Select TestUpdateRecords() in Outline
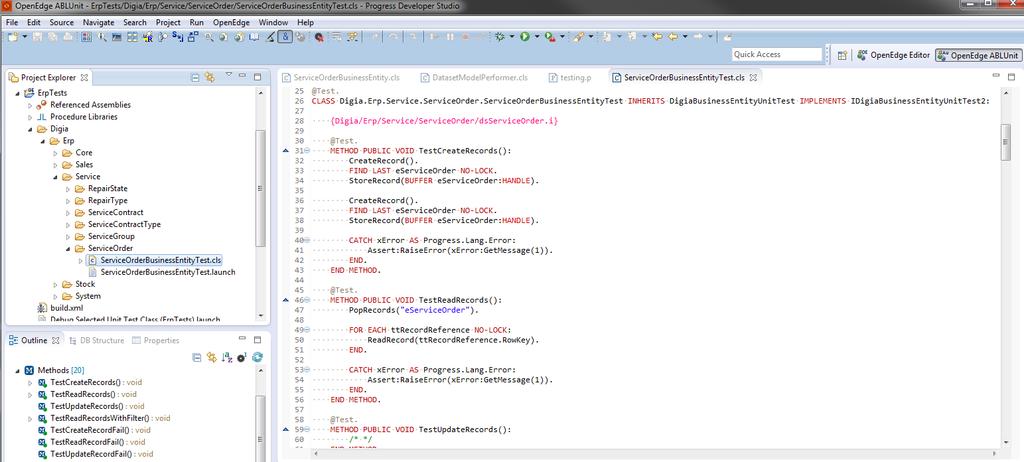Viewport: 1024px width, 462px height. [x=97, y=406]
